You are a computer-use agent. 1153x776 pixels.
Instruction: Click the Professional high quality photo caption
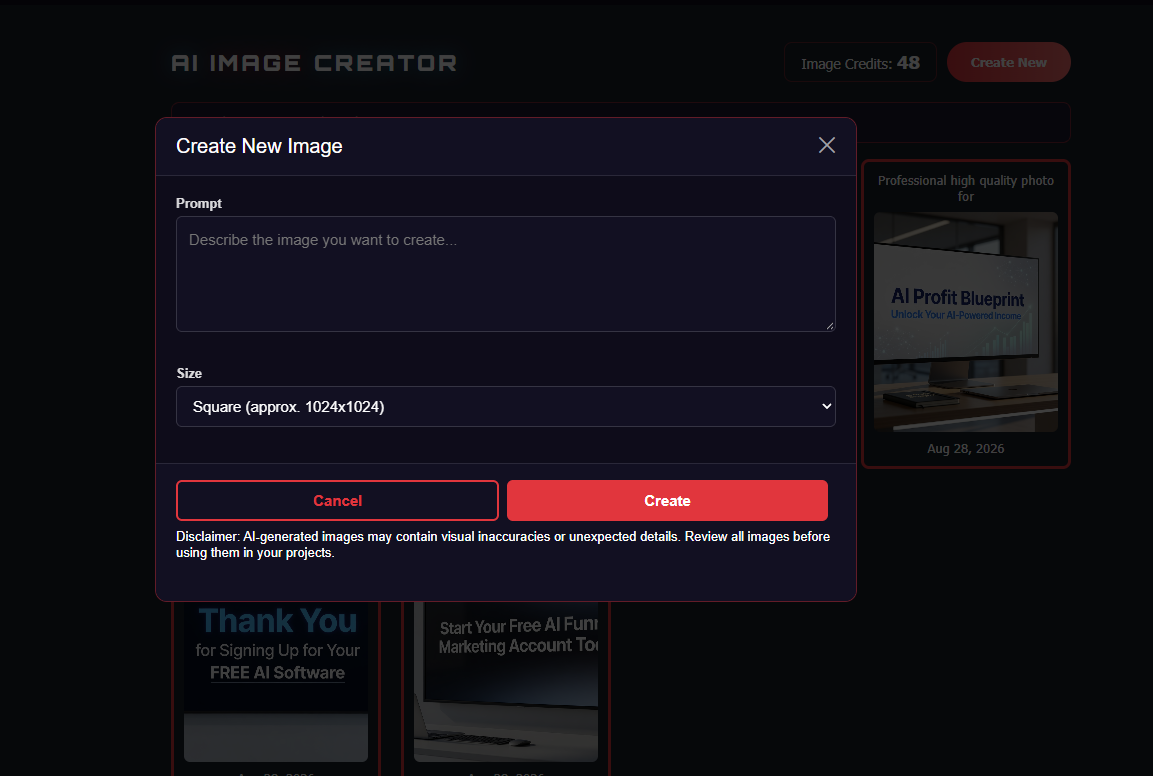965,188
